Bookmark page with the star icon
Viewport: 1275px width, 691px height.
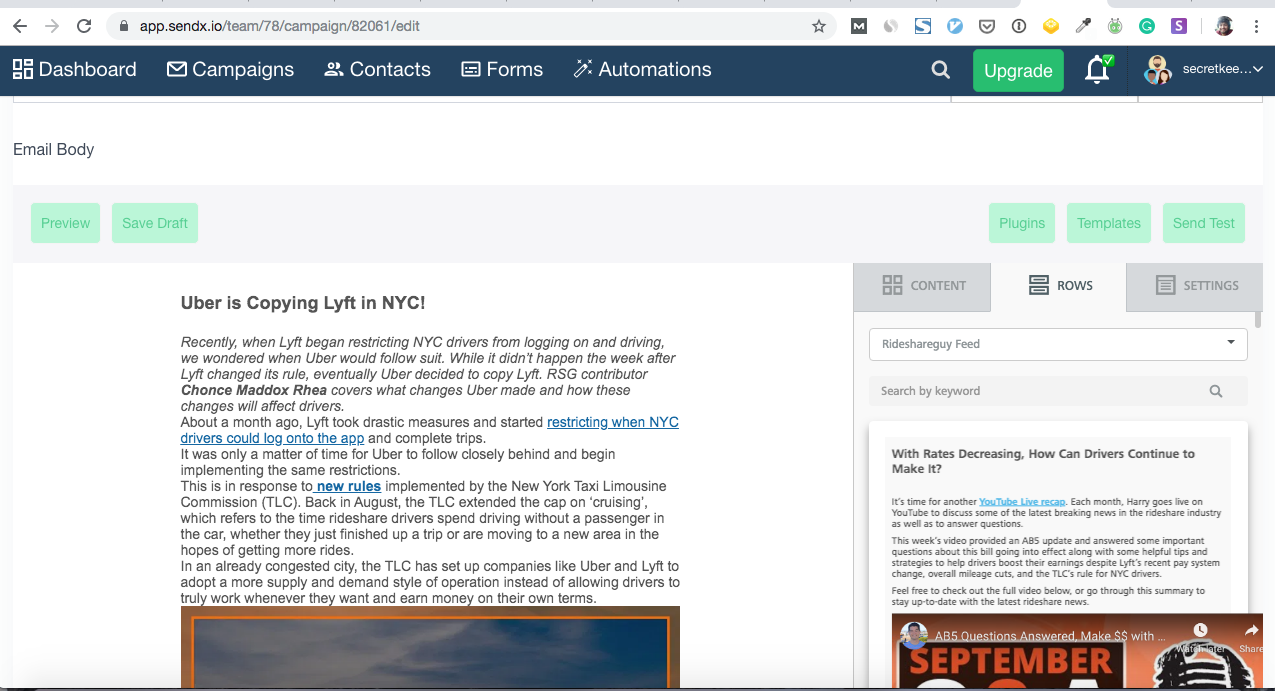click(x=819, y=26)
